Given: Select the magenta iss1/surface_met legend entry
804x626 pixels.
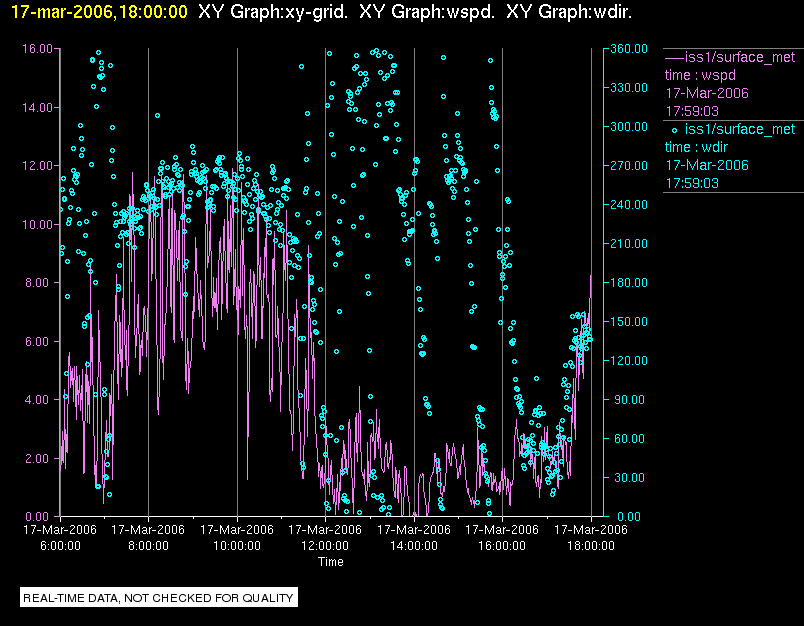Looking at the screenshot, I should (740, 57).
